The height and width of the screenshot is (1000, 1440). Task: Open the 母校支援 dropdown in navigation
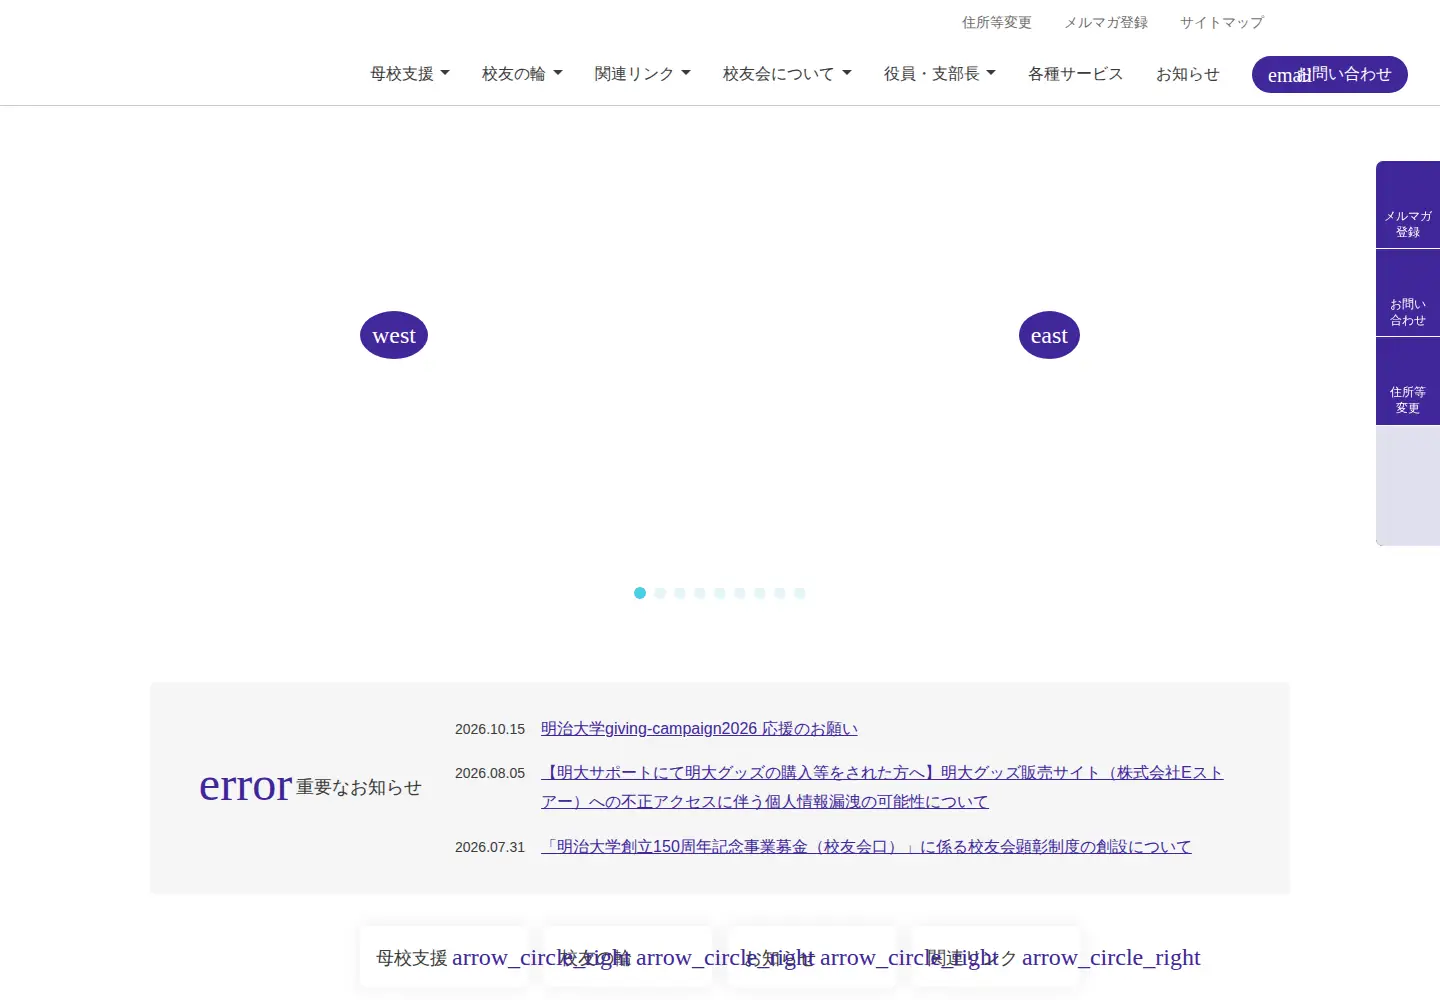410,74
